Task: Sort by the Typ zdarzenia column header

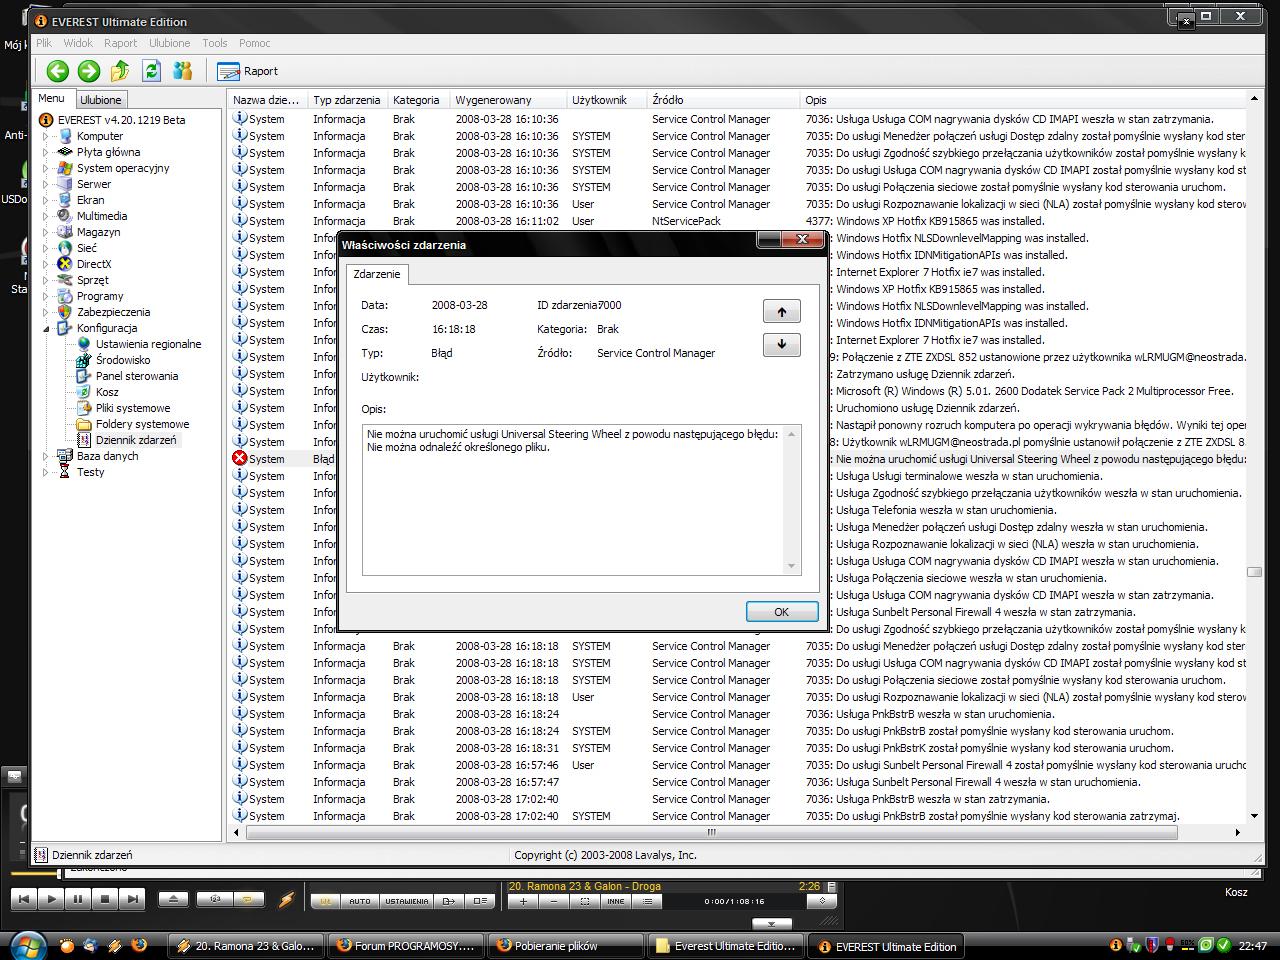Action: point(347,100)
